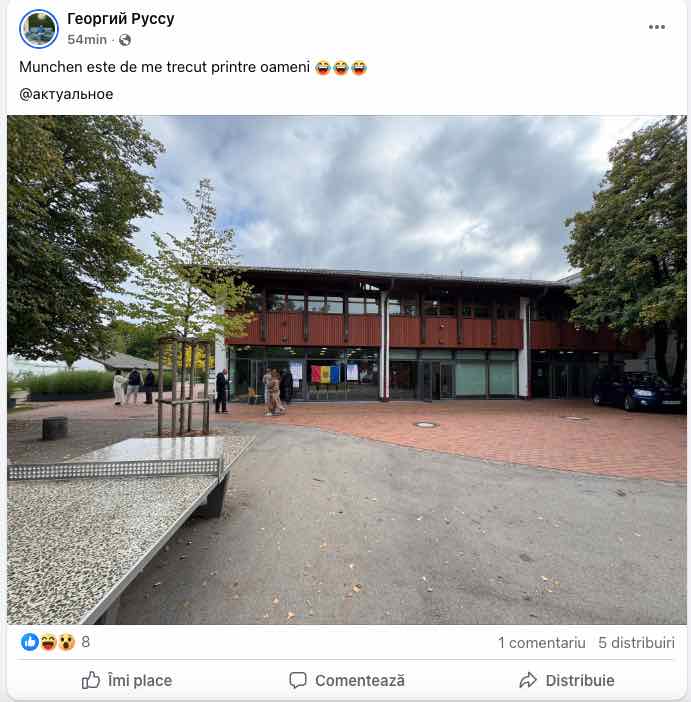Click the speech bubble comment icon
This screenshot has height=702, width=691.
(x=298, y=680)
